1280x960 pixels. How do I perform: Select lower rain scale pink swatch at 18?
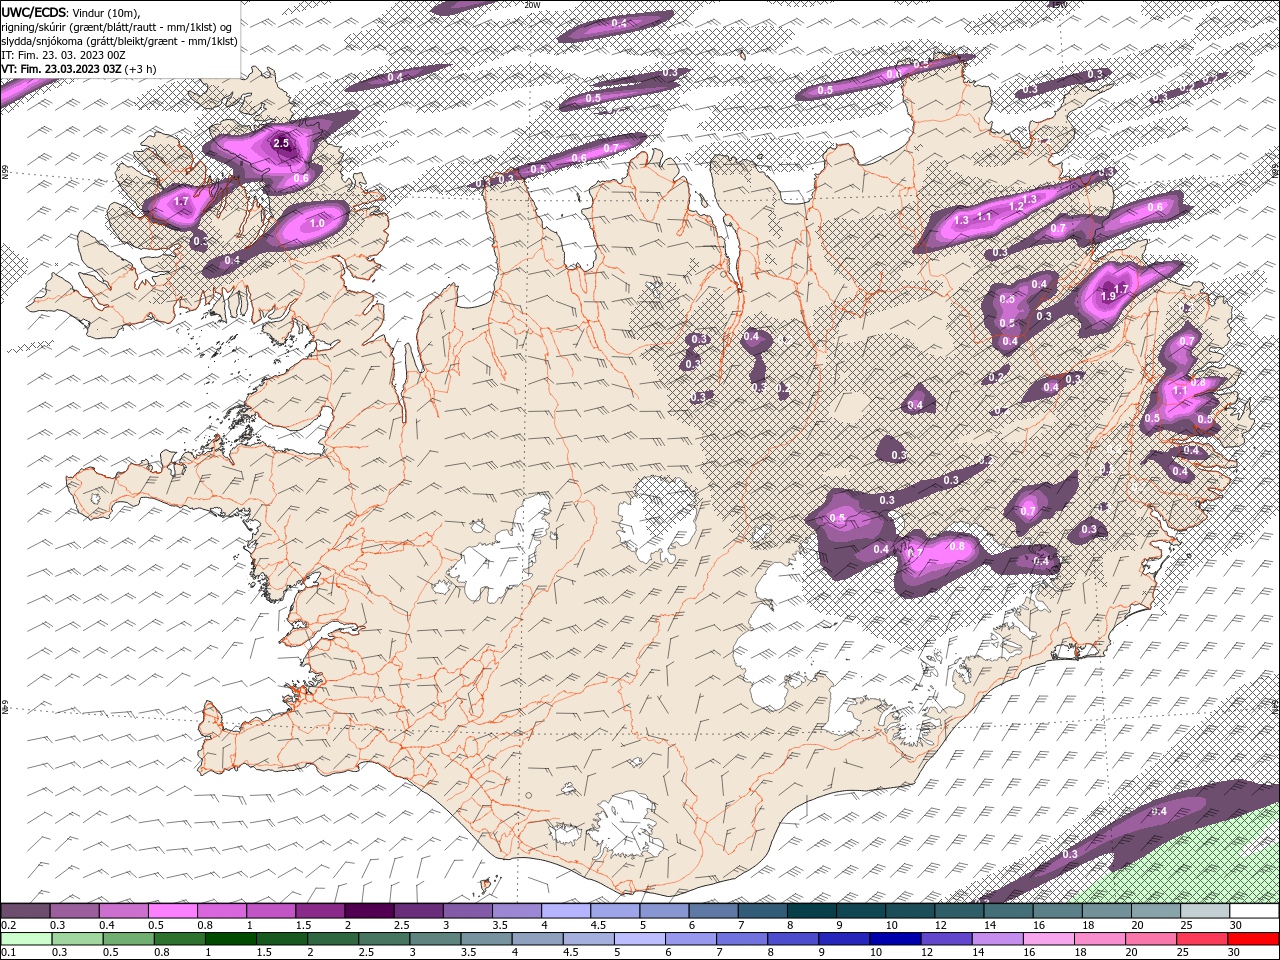point(1099,939)
